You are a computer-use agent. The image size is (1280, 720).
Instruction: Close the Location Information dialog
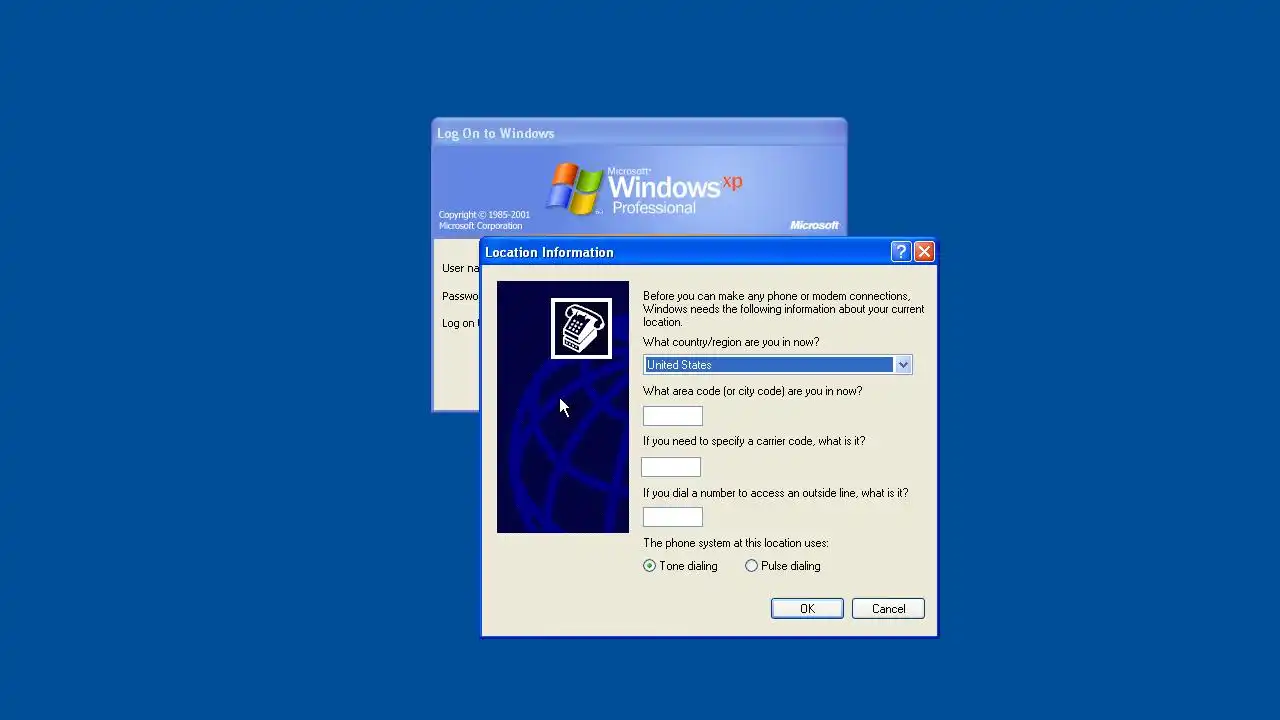click(924, 252)
